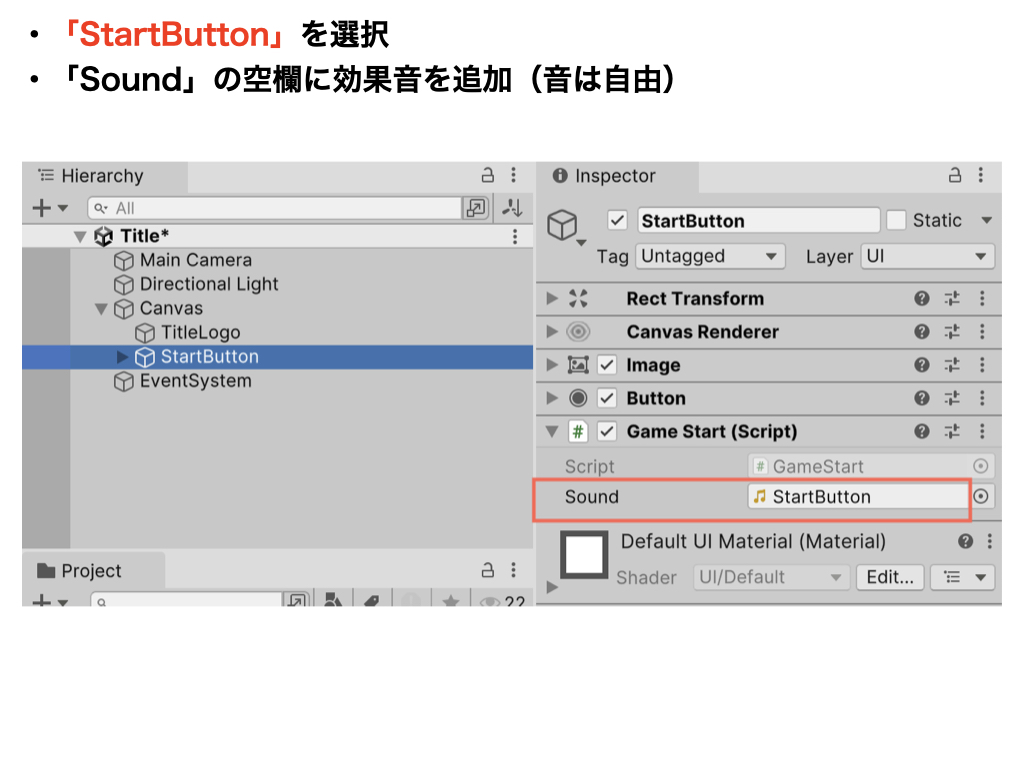
Task: Click the Default UI Material preview swatch
Action: click(x=585, y=554)
